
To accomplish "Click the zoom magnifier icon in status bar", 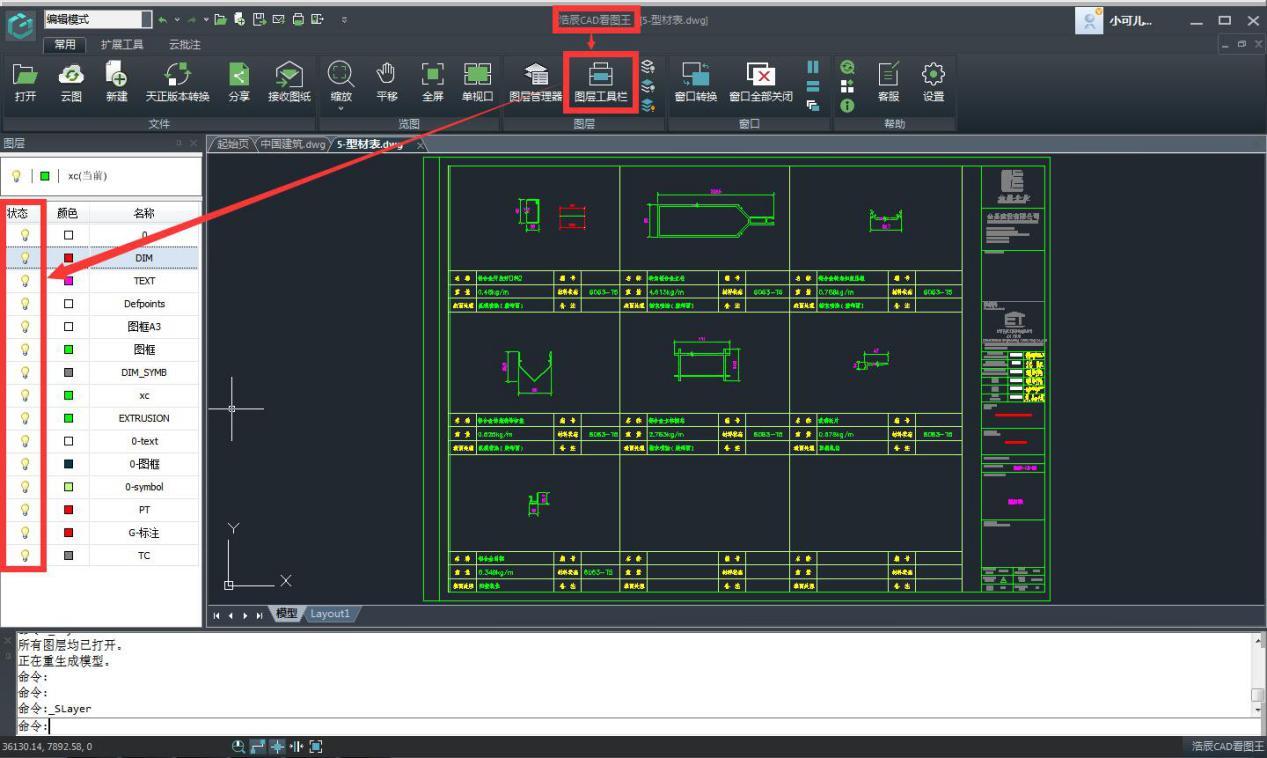I will 239,746.
